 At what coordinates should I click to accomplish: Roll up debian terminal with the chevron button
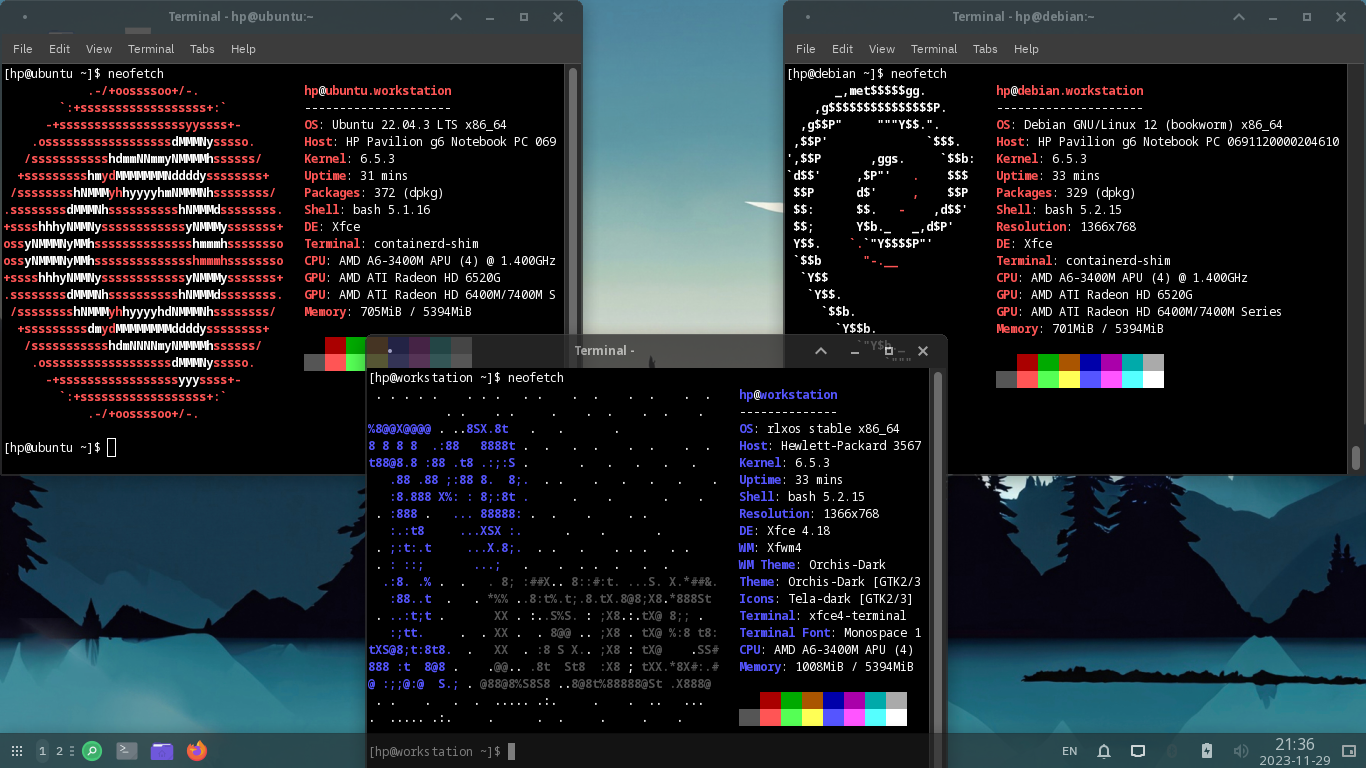1239,17
